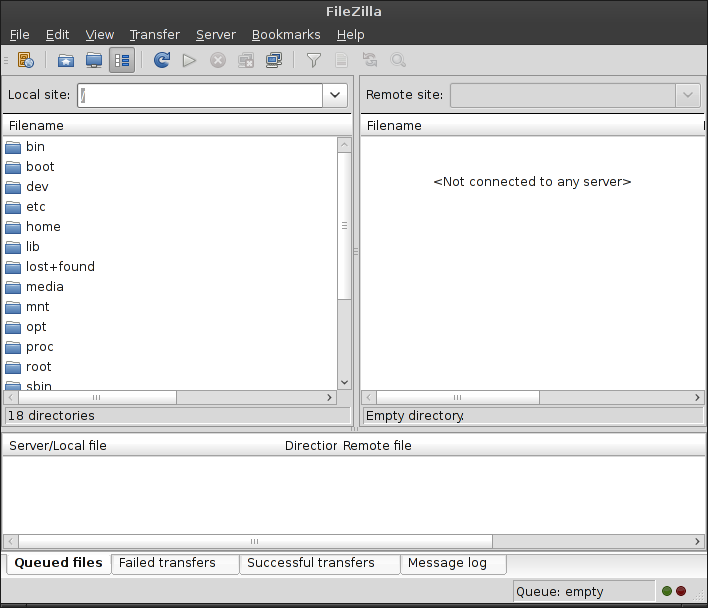
Task: Click local list vertical scrollbar thumb
Action: click(344, 226)
